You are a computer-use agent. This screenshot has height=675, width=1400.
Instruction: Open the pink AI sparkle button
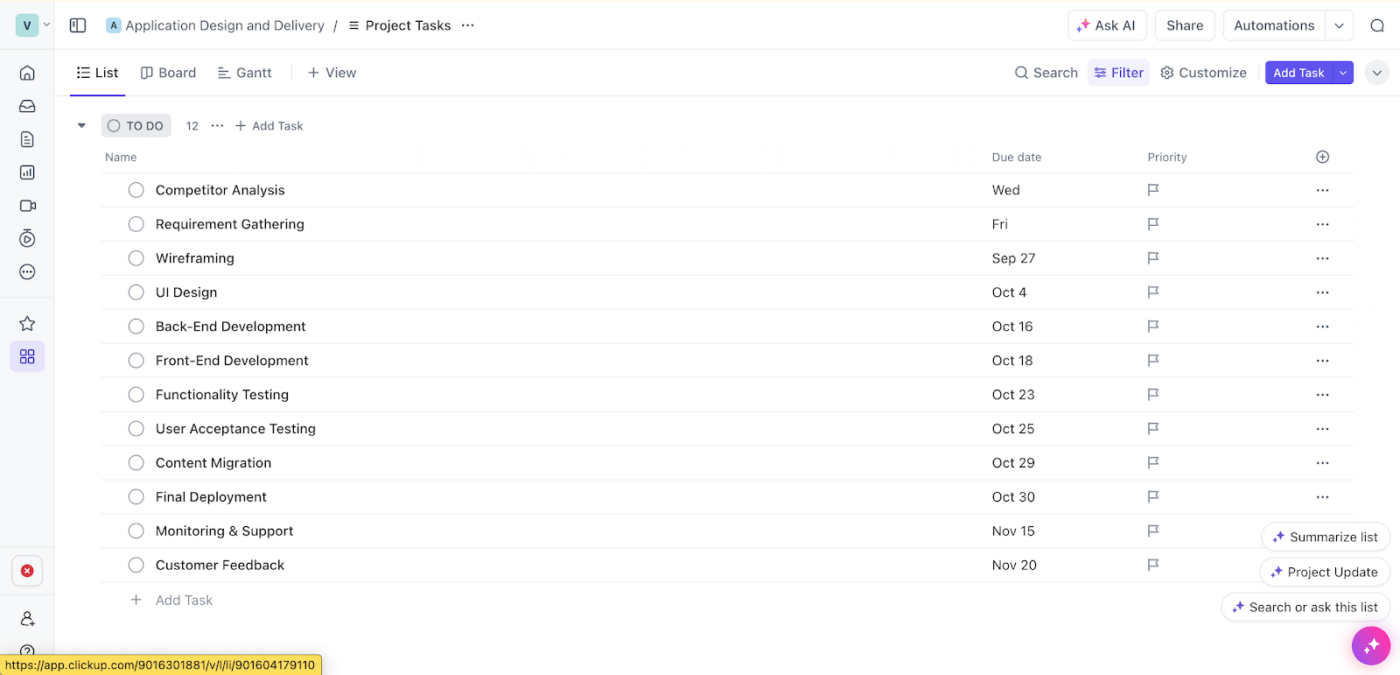tap(1371, 646)
